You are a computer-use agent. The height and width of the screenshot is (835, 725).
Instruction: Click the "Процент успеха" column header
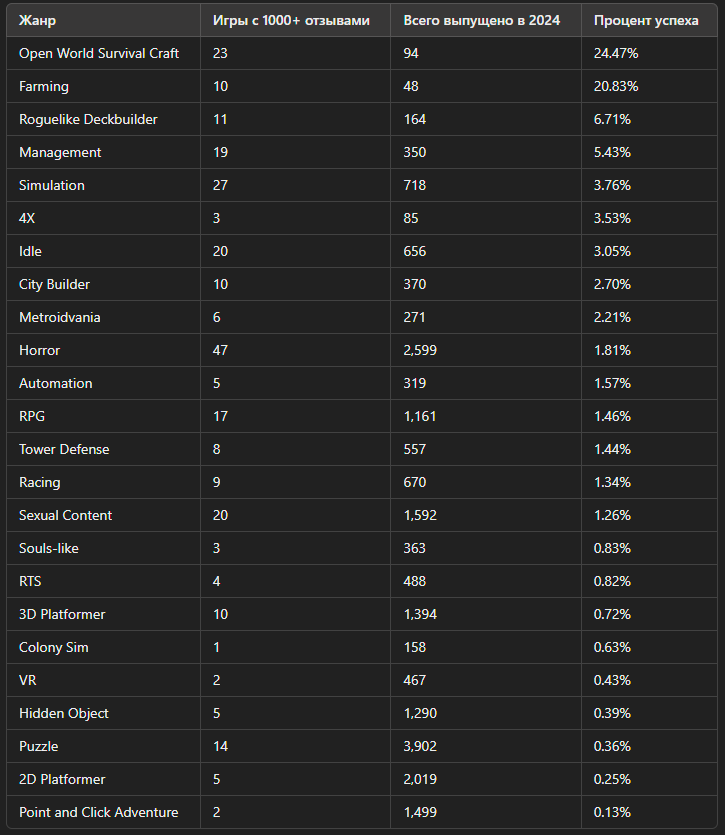pos(646,20)
